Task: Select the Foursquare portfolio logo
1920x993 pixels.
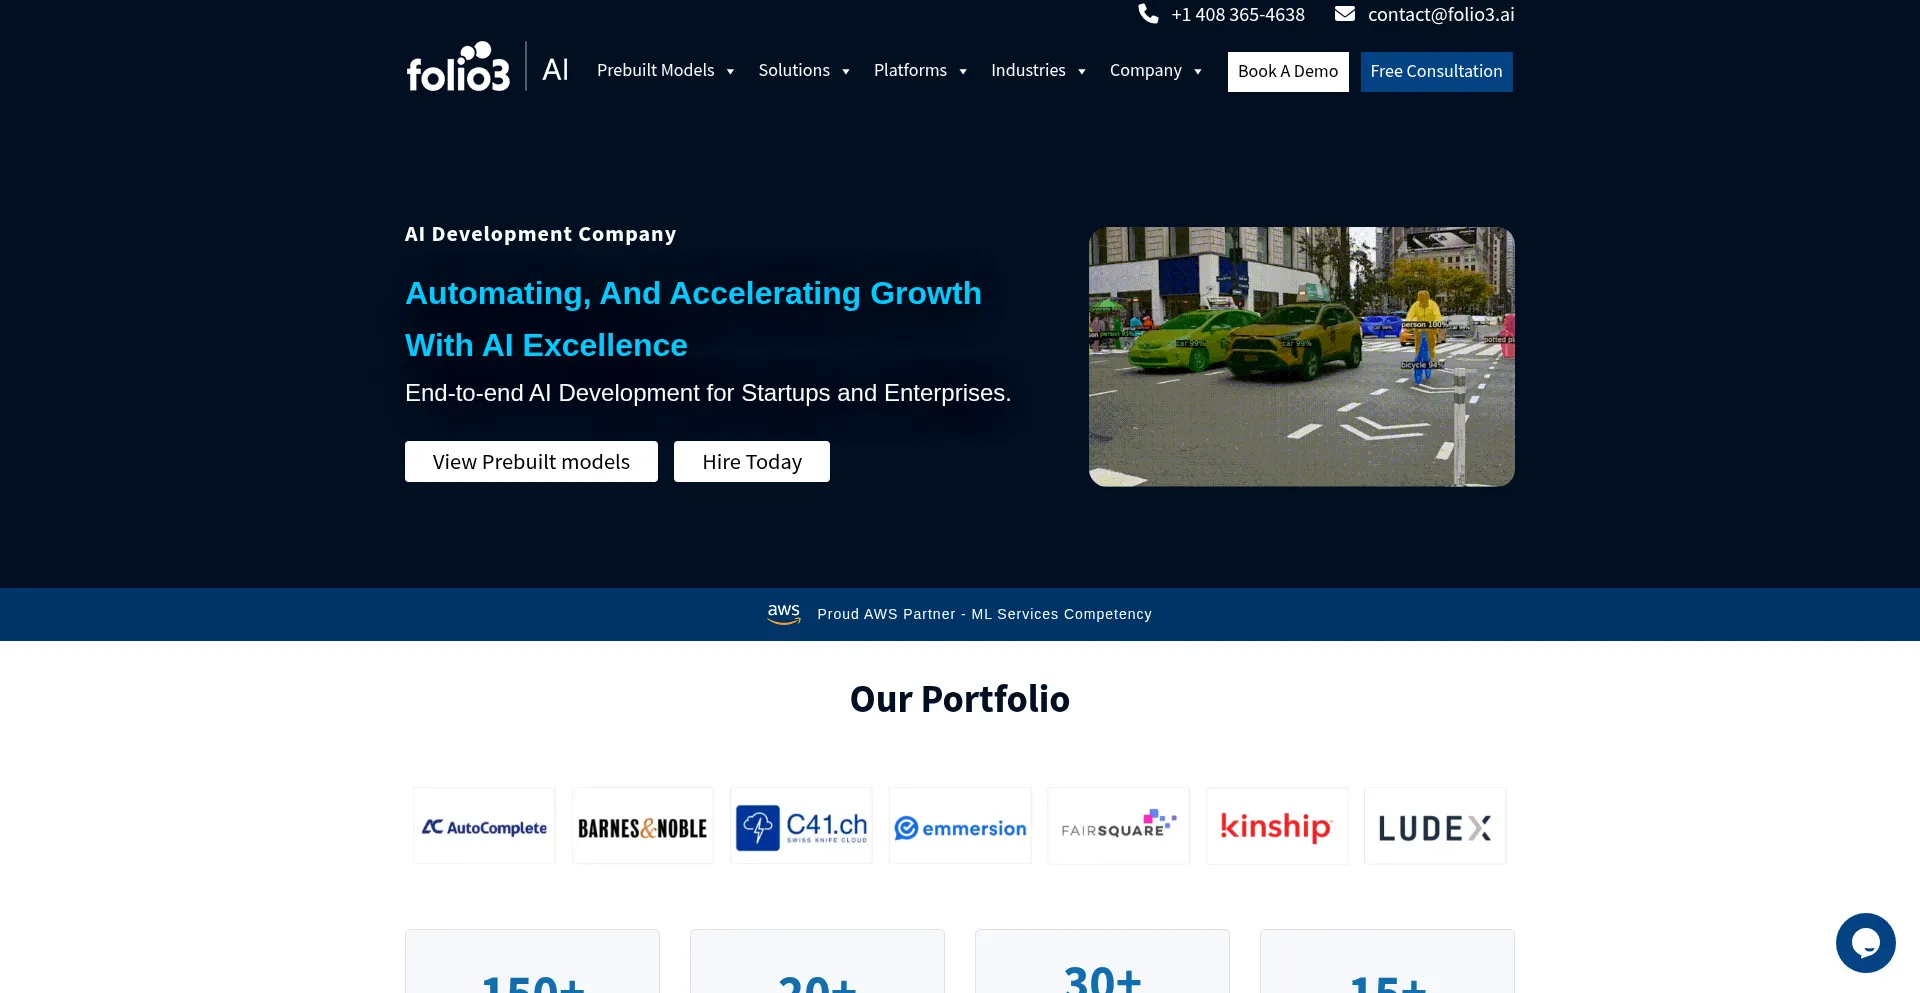Action: pyautogui.click(x=1118, y=826)
